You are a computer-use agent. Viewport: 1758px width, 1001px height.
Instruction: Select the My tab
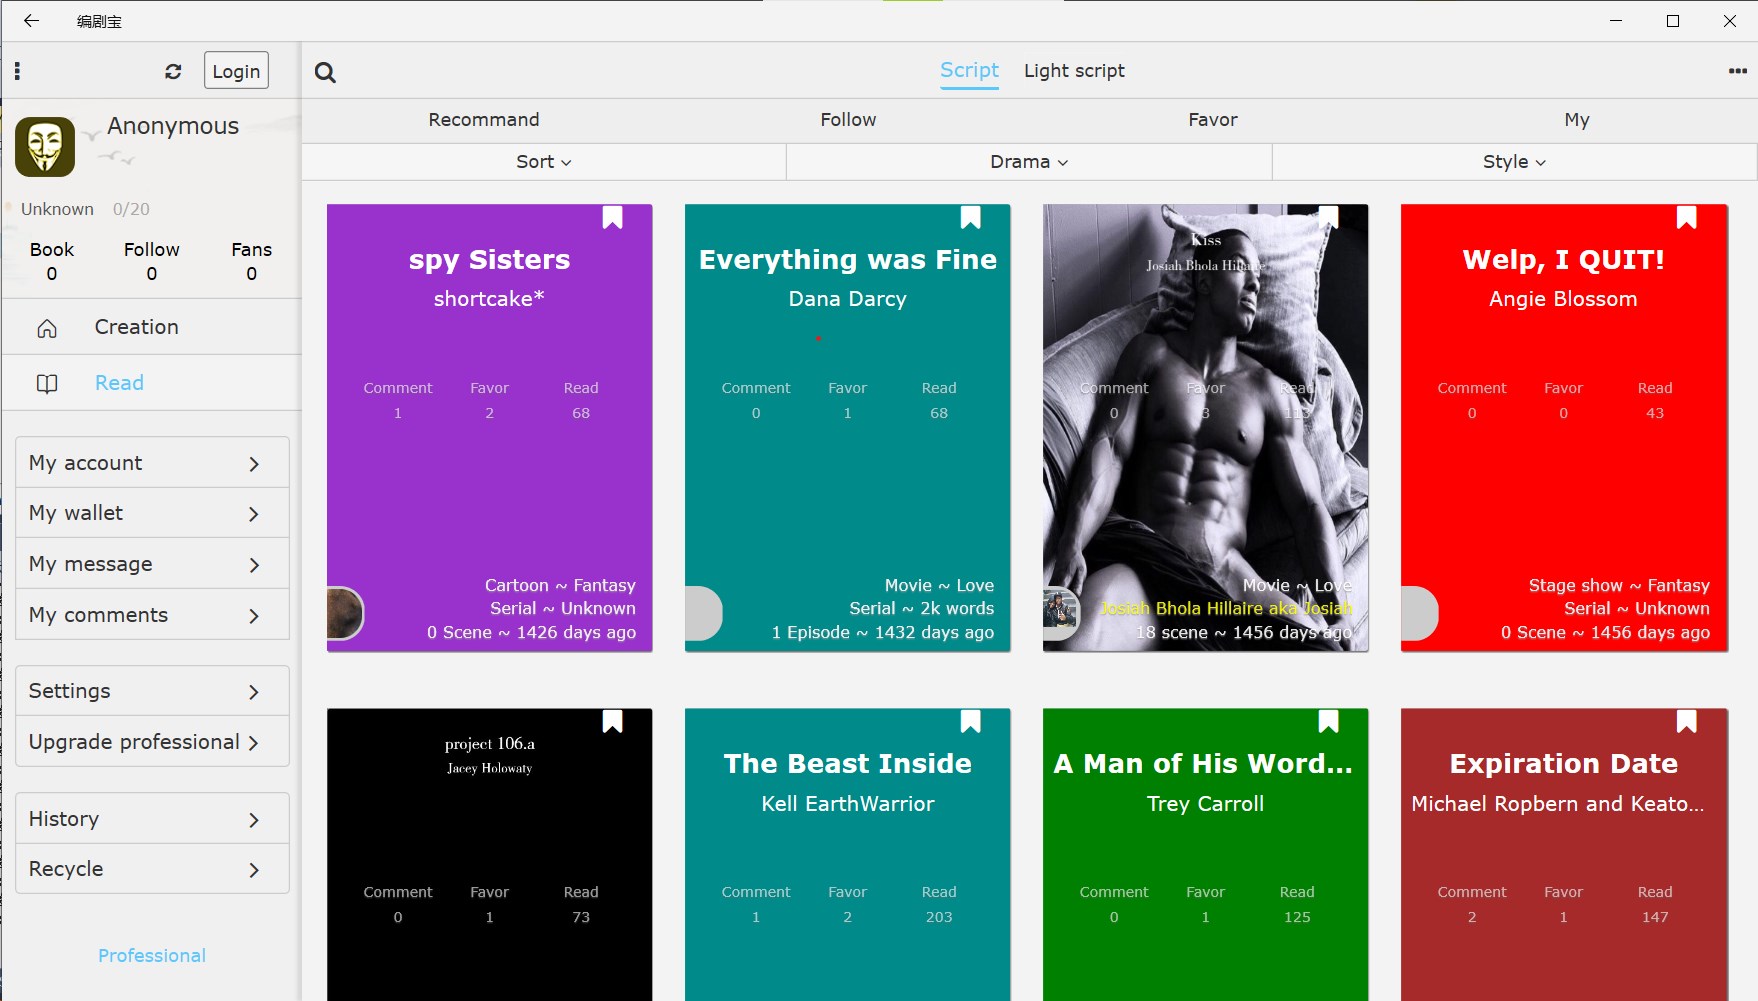(x=1577, y=120)
